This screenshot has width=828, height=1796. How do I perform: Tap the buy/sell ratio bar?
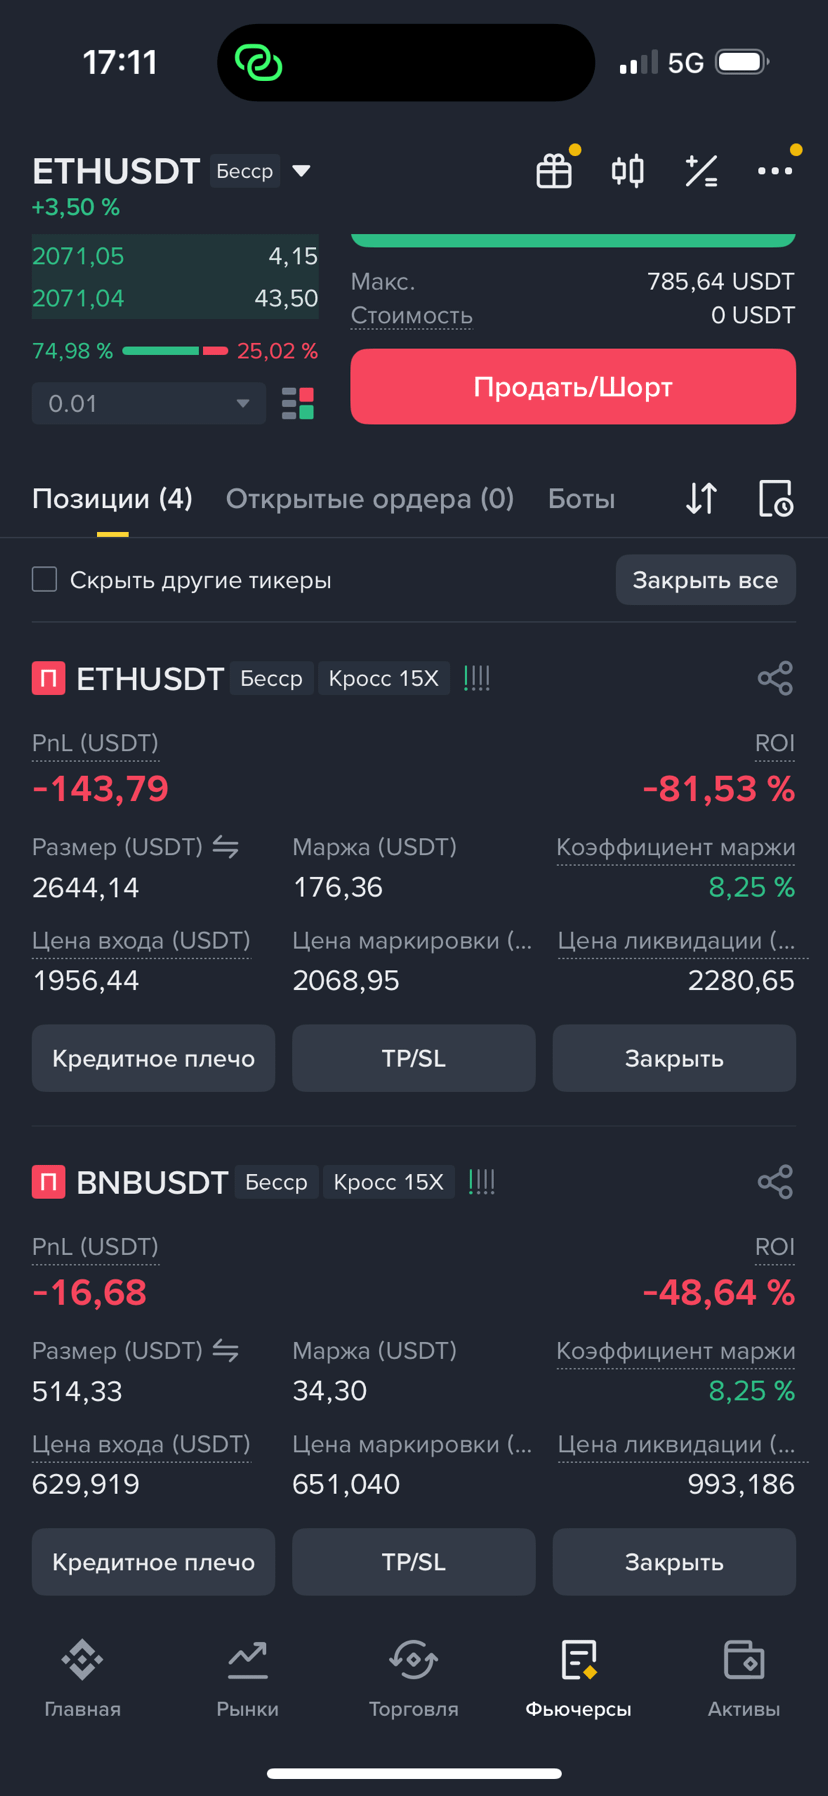[x=175, y=351]
